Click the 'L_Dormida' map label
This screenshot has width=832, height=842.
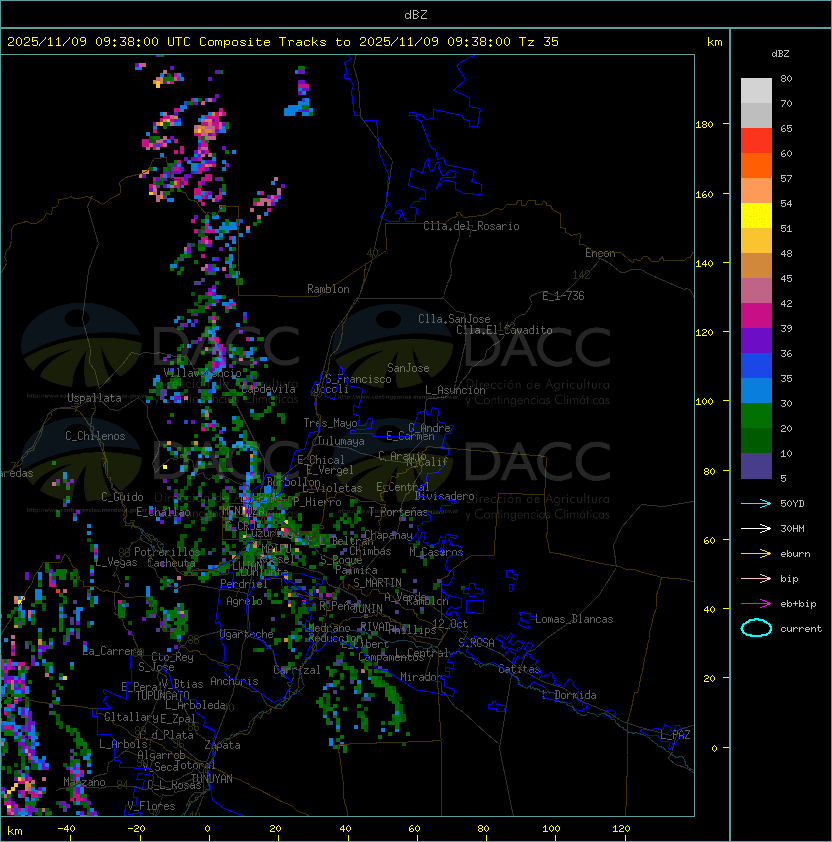[569, 695]
